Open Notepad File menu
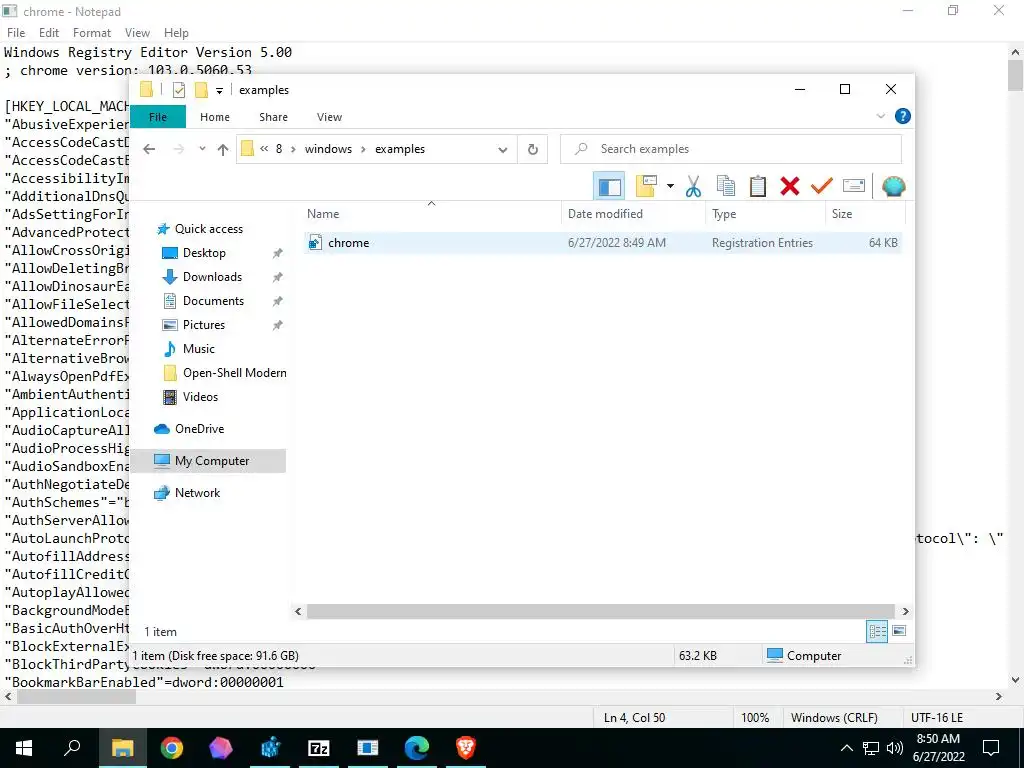This screenshot has width=1024, height=768. point(16,33)
